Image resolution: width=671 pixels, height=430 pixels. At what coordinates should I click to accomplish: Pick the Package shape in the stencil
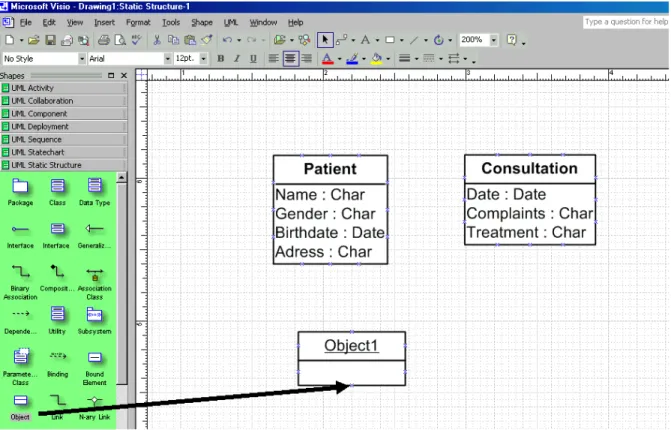tap(20, 192)
